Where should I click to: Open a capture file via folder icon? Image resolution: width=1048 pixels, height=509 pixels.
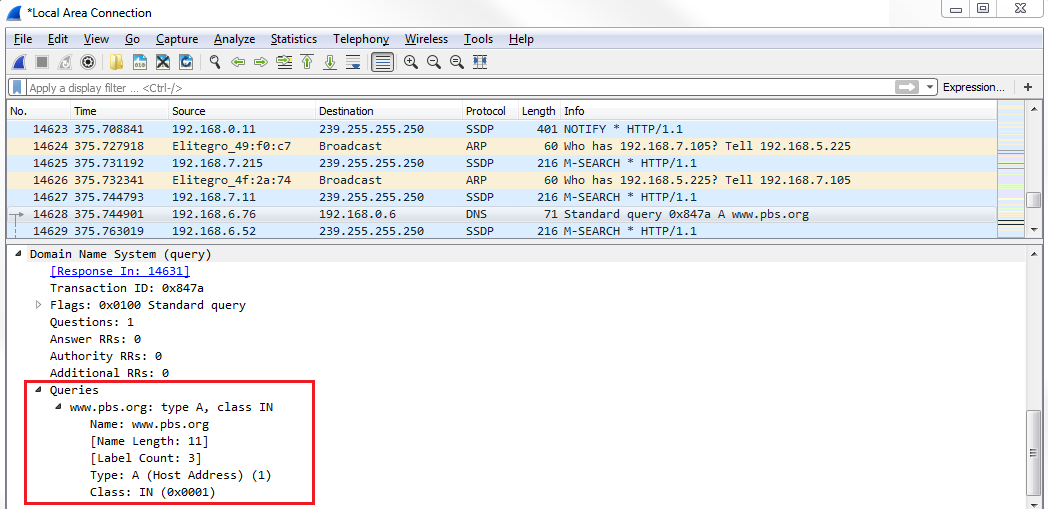(x=116, y=62)
